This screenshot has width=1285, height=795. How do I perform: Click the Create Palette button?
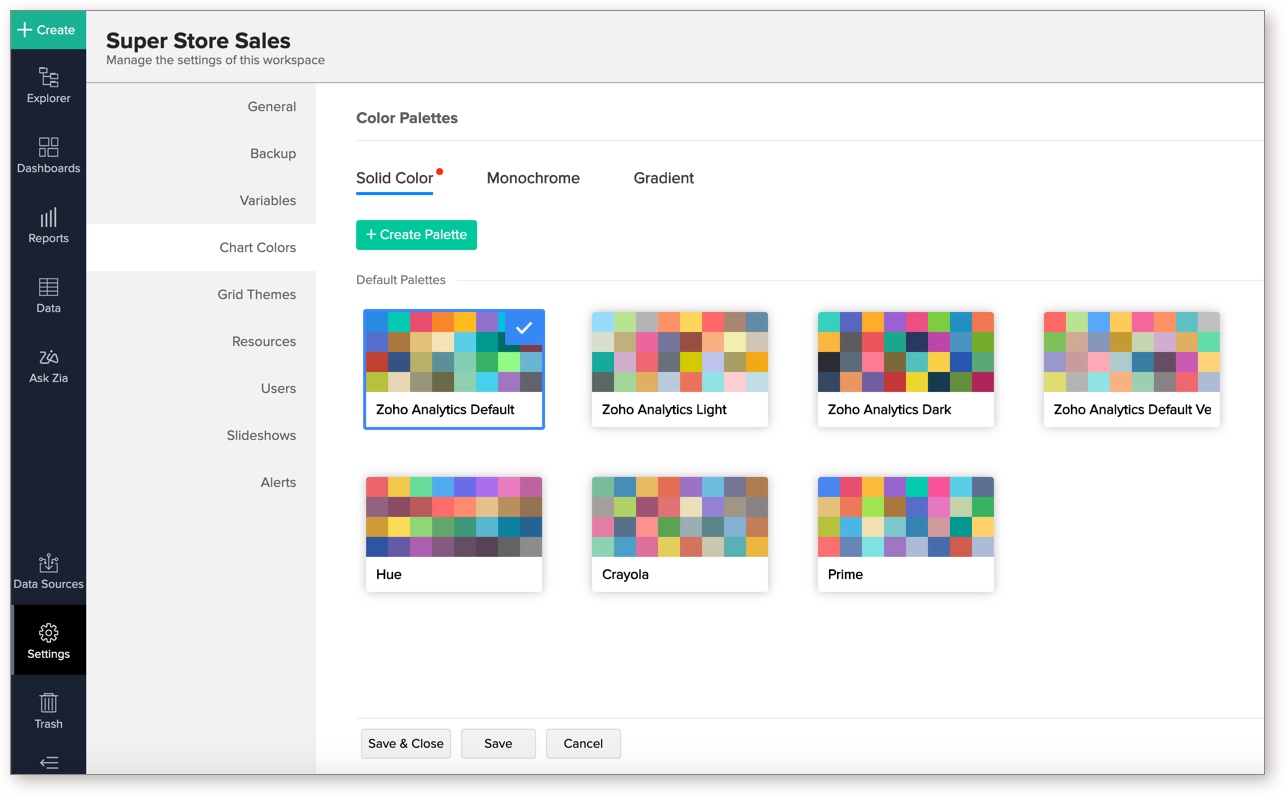(x=416, y=234)
